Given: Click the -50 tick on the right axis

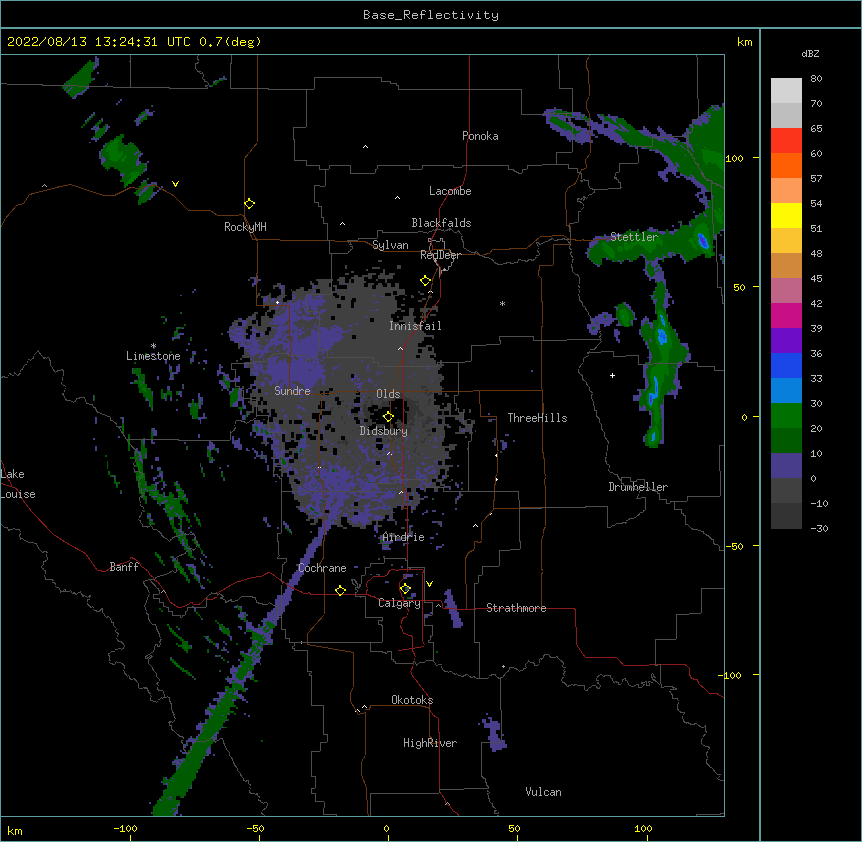Looking at the screenshot, I should [x=734, y=546].
